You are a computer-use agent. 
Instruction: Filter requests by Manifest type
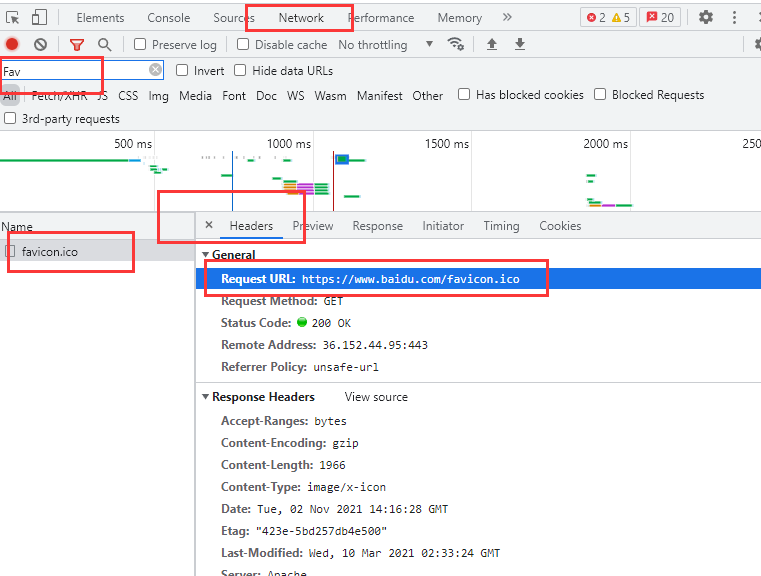click(x=380, y=96)
